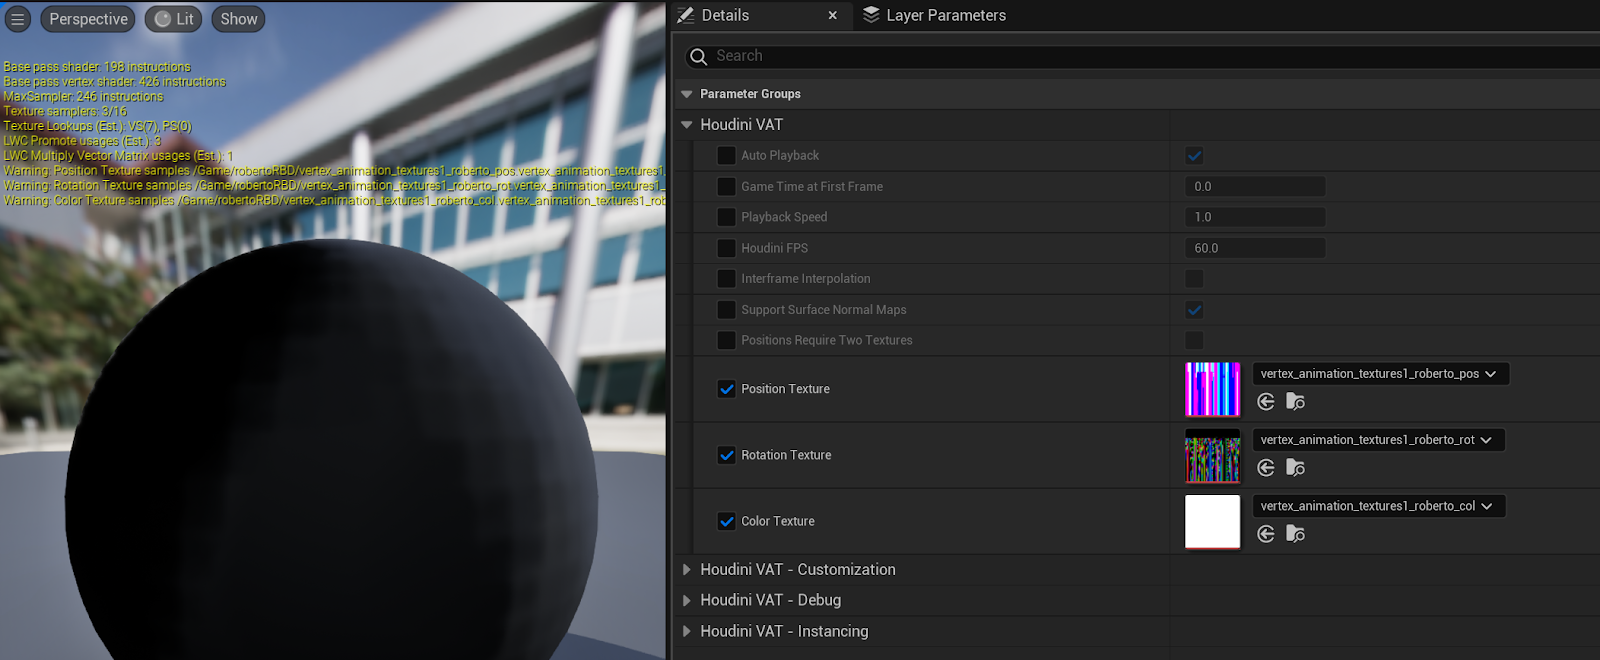Uncheck the Position Texture override checkbox

click(x=727, y=389)
